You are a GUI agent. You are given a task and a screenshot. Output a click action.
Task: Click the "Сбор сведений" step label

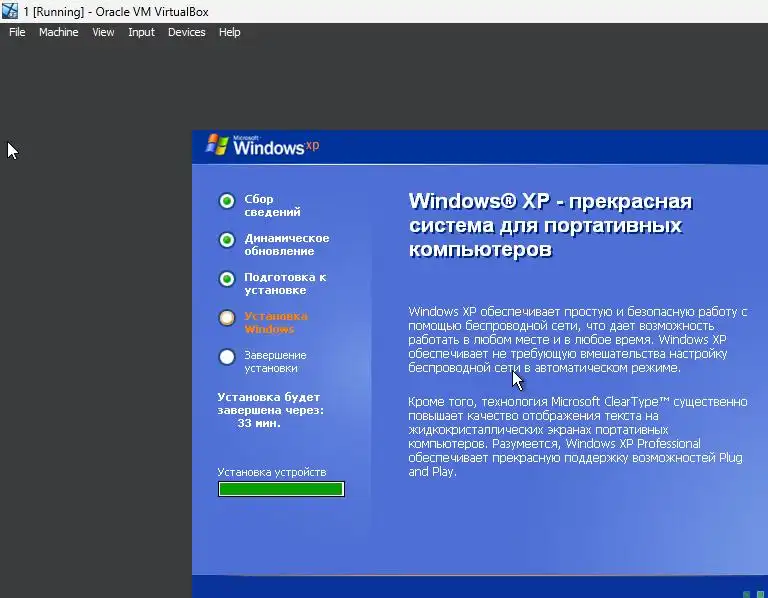[272, 205]
